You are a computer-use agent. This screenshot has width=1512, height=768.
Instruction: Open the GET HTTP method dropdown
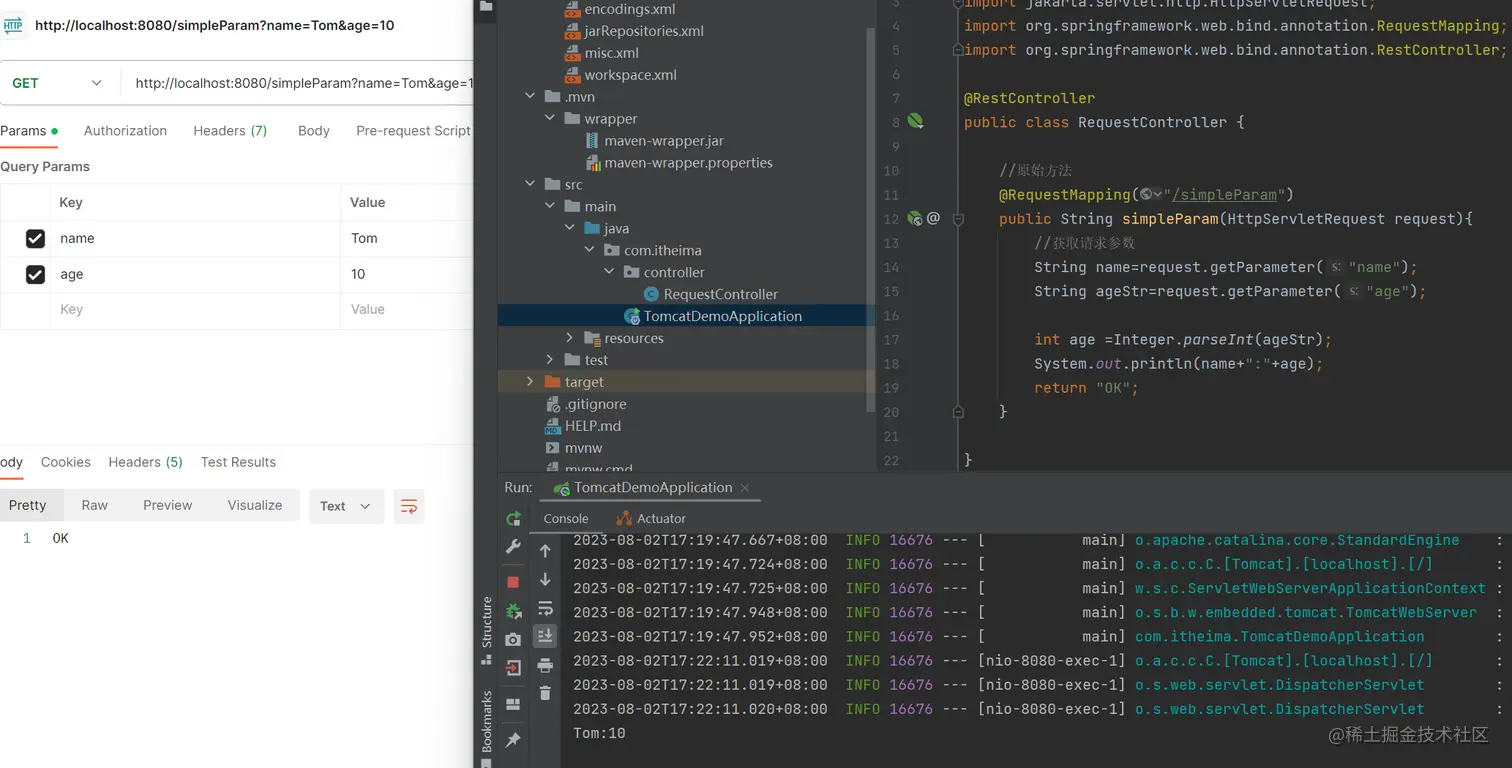click(57, 83)
